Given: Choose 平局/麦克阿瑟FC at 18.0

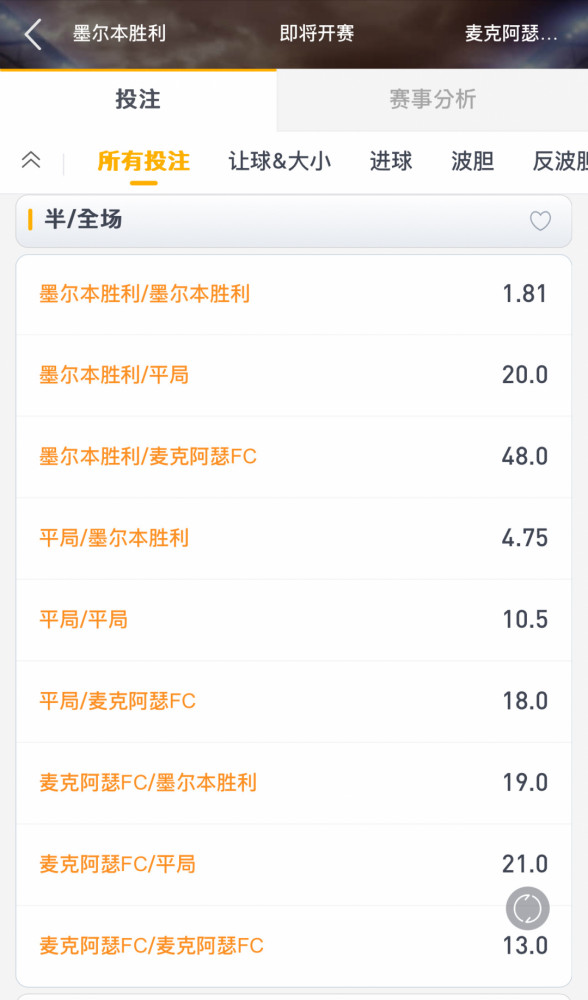Looking at the screenshot, I should 293,702.
